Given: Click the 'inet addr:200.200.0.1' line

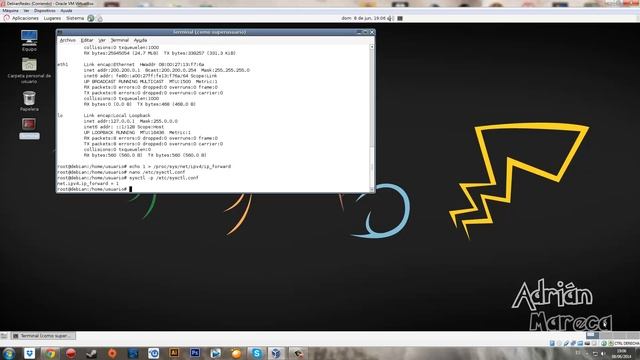Looking at the screenshot, I should coord(167,70).
